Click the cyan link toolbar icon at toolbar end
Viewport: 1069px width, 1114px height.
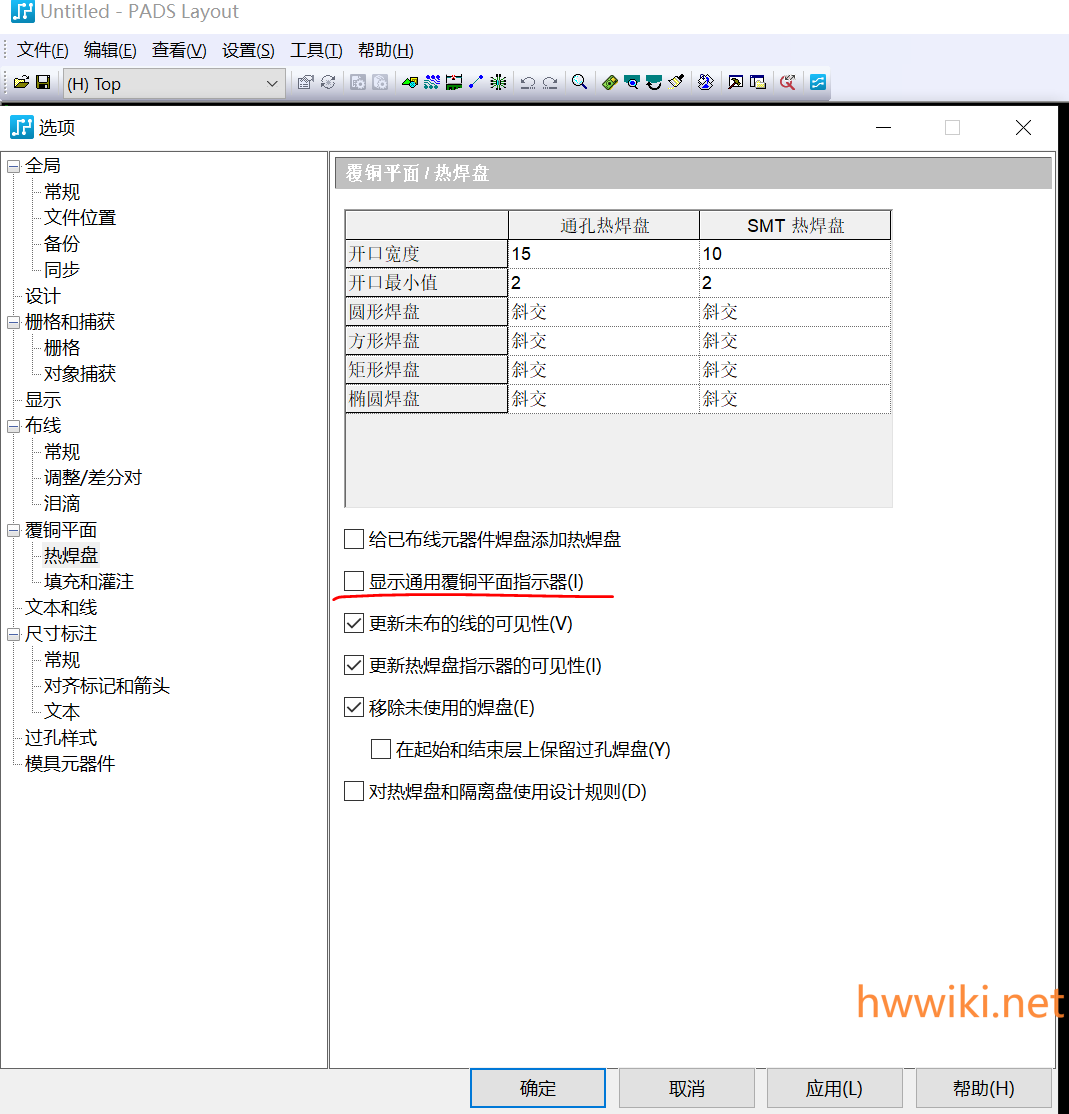818,82
